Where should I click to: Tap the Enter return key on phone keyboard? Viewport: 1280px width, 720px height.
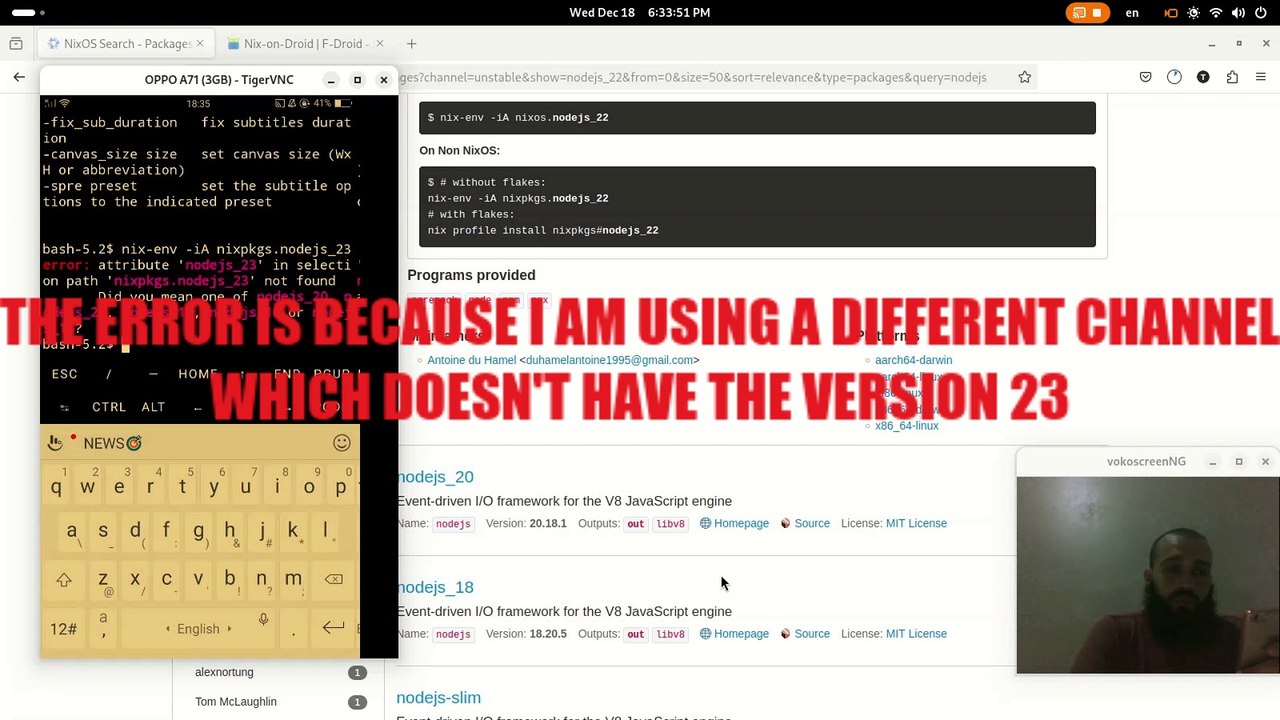coord(333,628)
